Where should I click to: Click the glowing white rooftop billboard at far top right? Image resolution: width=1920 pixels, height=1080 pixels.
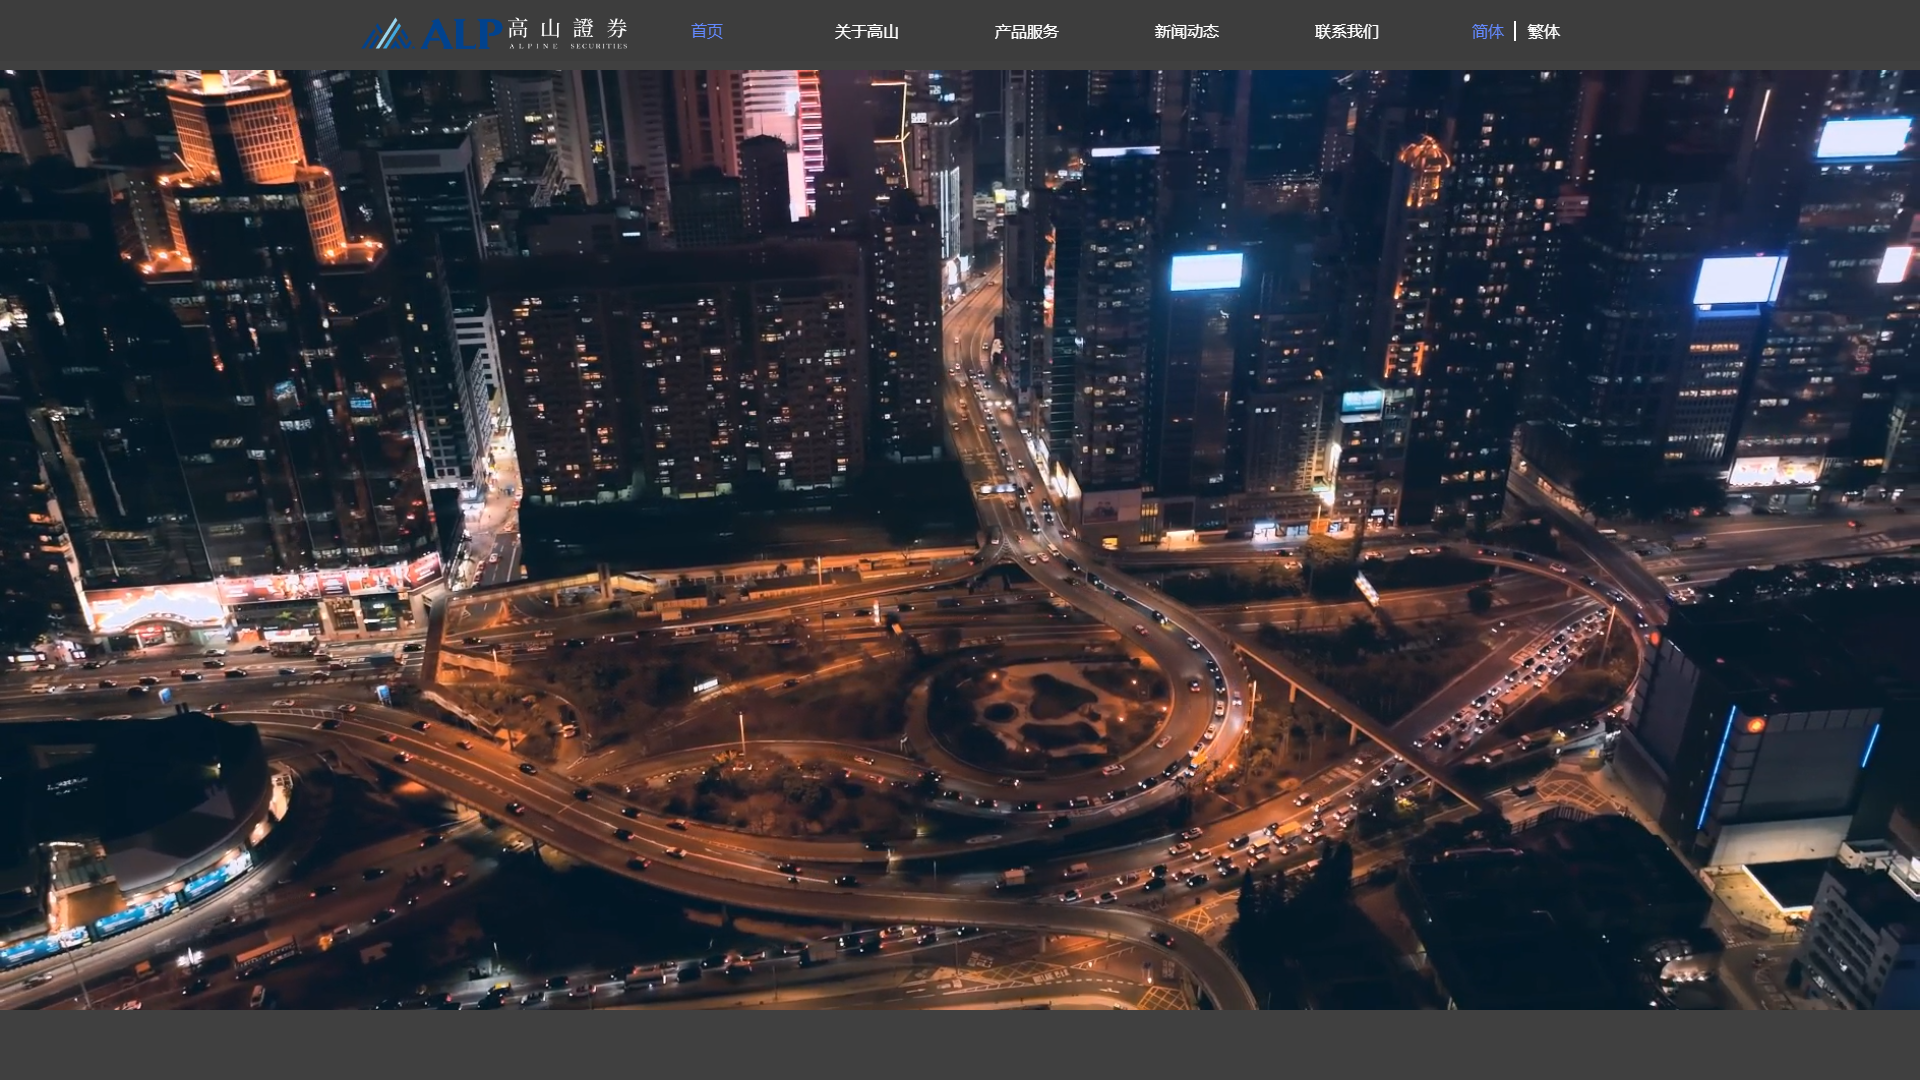click(1863, 138)
